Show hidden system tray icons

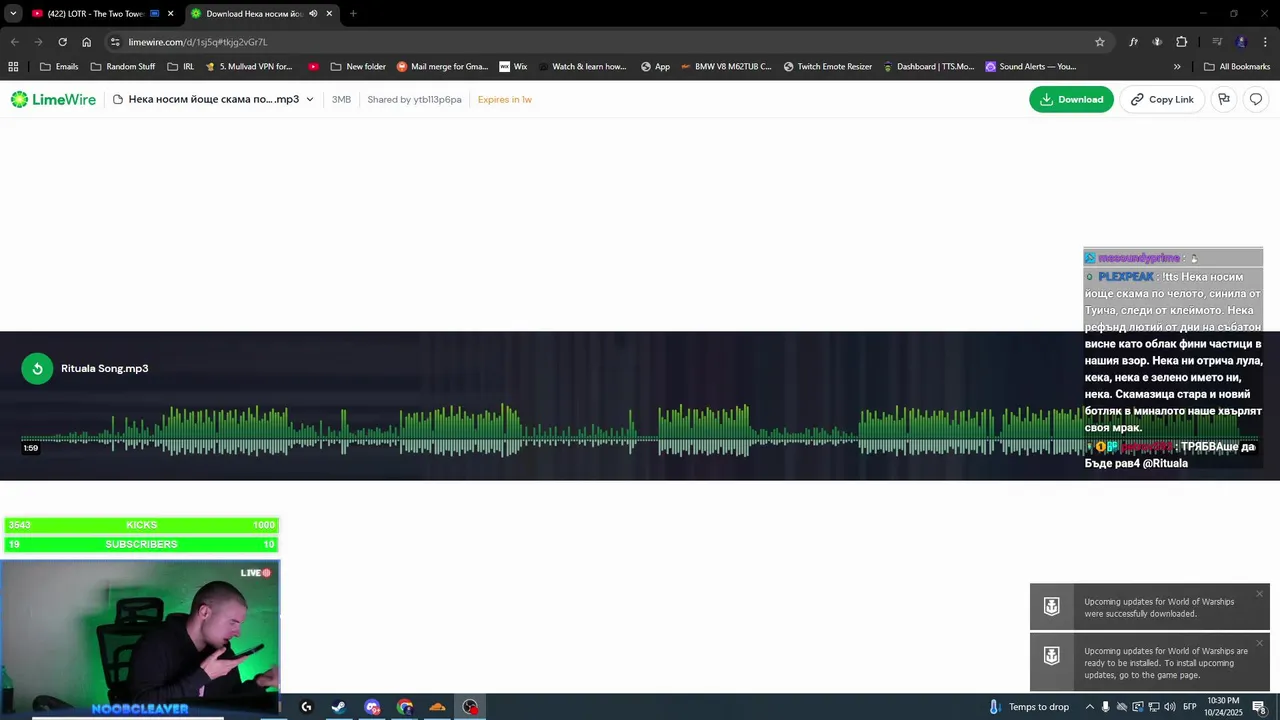pos(1089,707)
